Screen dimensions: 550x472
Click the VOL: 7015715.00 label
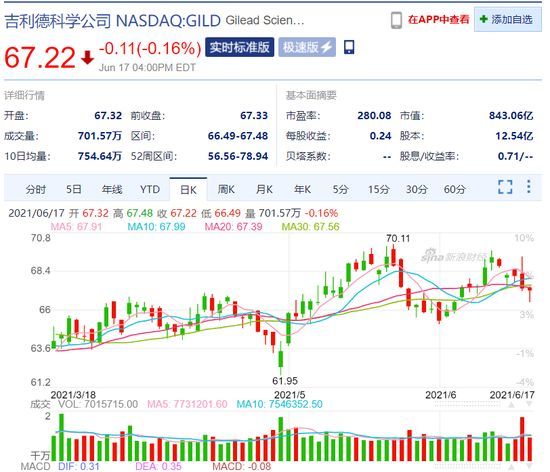pyautogui.click(x=98, y=404)
